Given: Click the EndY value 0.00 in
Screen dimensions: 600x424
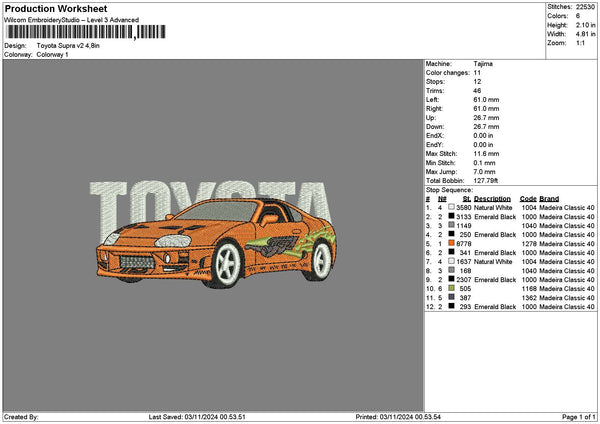Looking at the screenshot, I should 483,145.
